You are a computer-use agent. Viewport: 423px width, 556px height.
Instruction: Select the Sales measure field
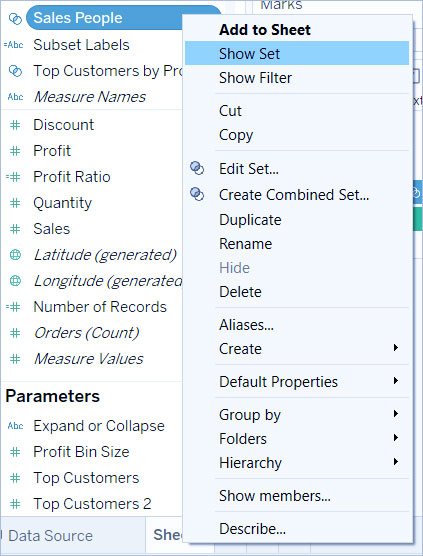51,229
